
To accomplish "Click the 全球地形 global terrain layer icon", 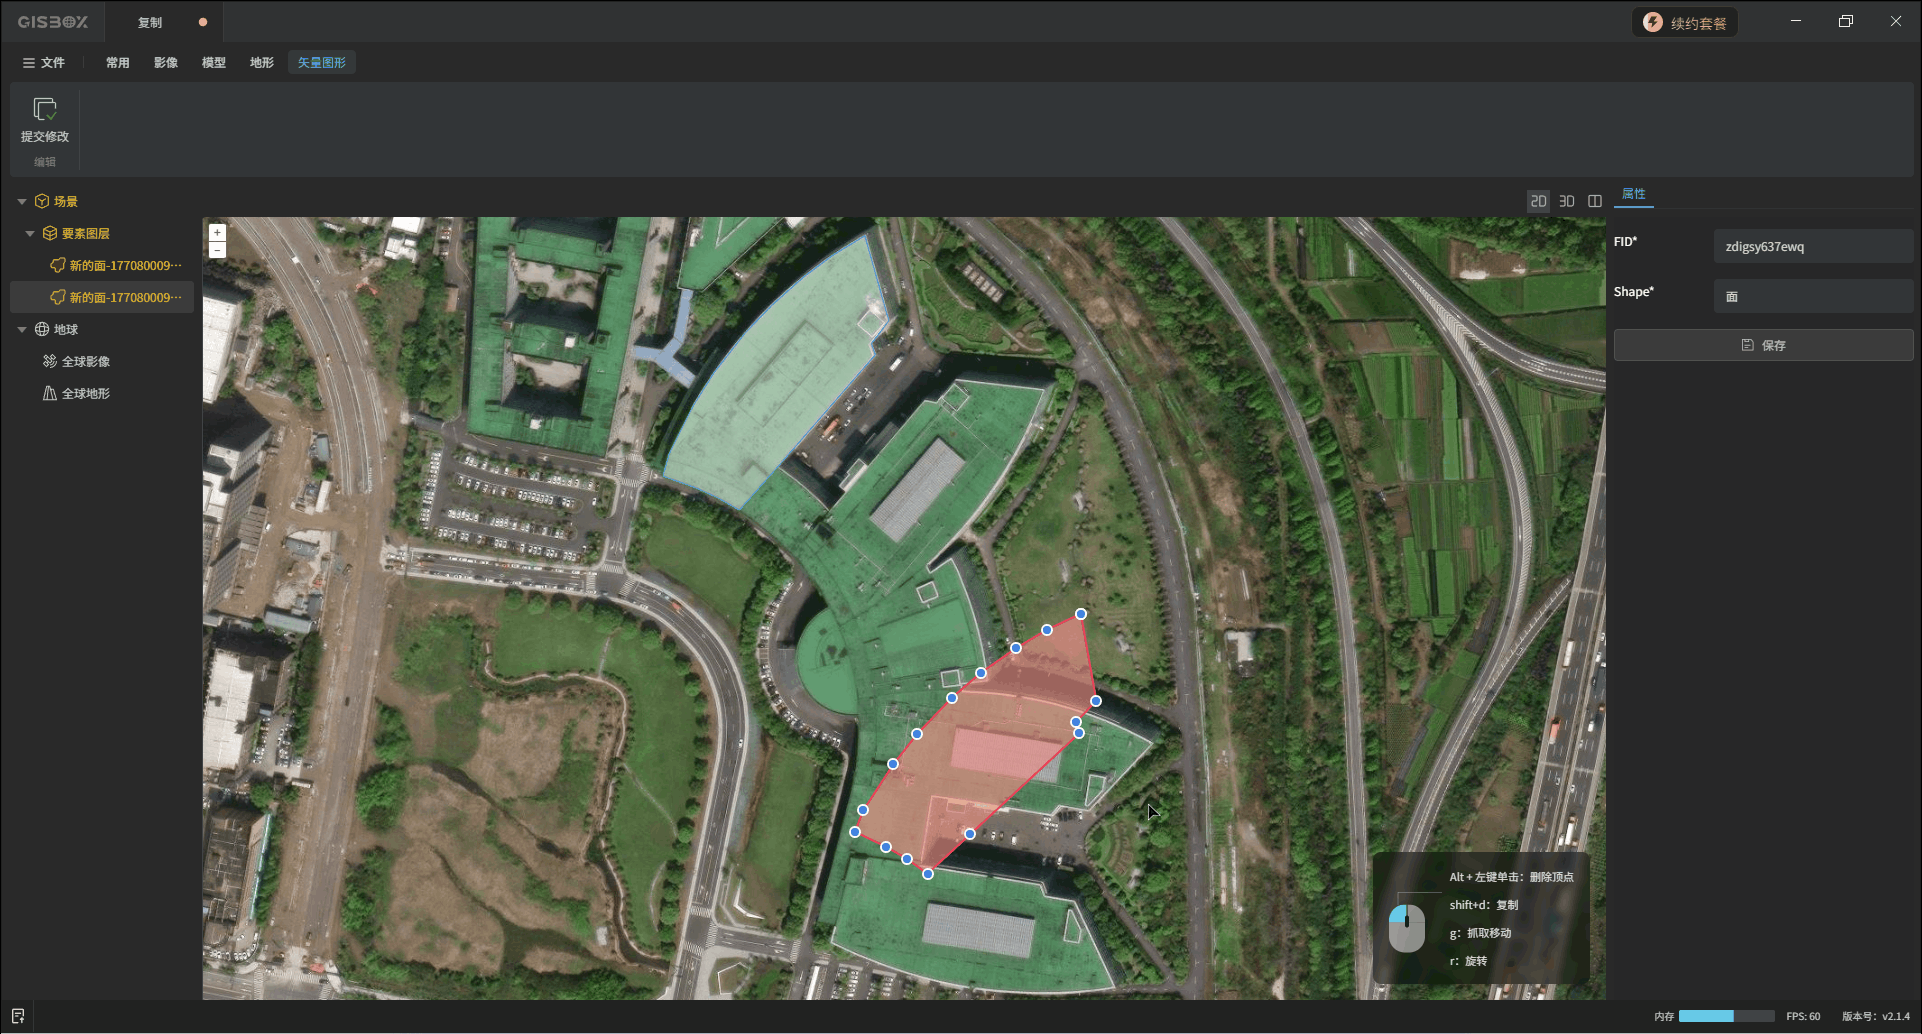I will pyautogui.click(x=50, y=393).
